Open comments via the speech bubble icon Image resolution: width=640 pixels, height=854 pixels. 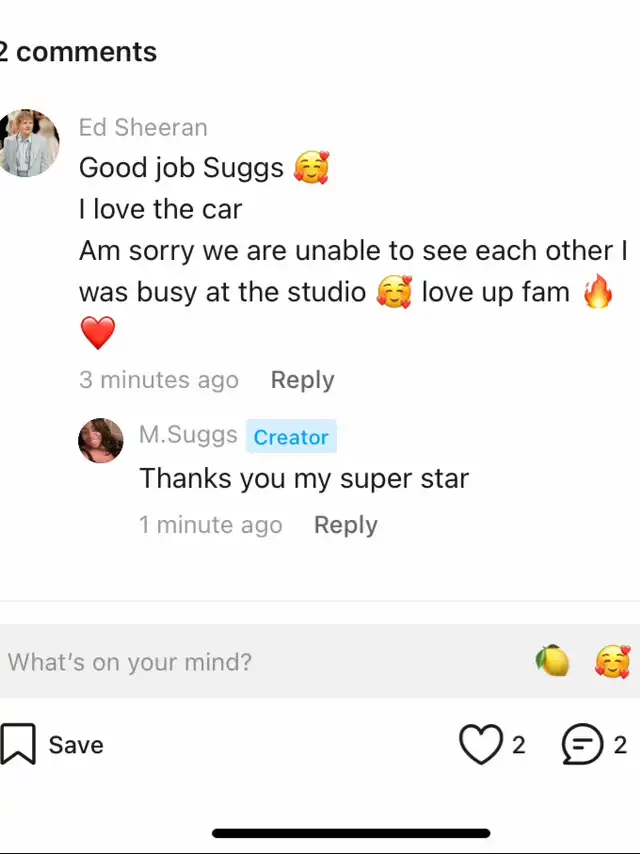tap(583, 745)
